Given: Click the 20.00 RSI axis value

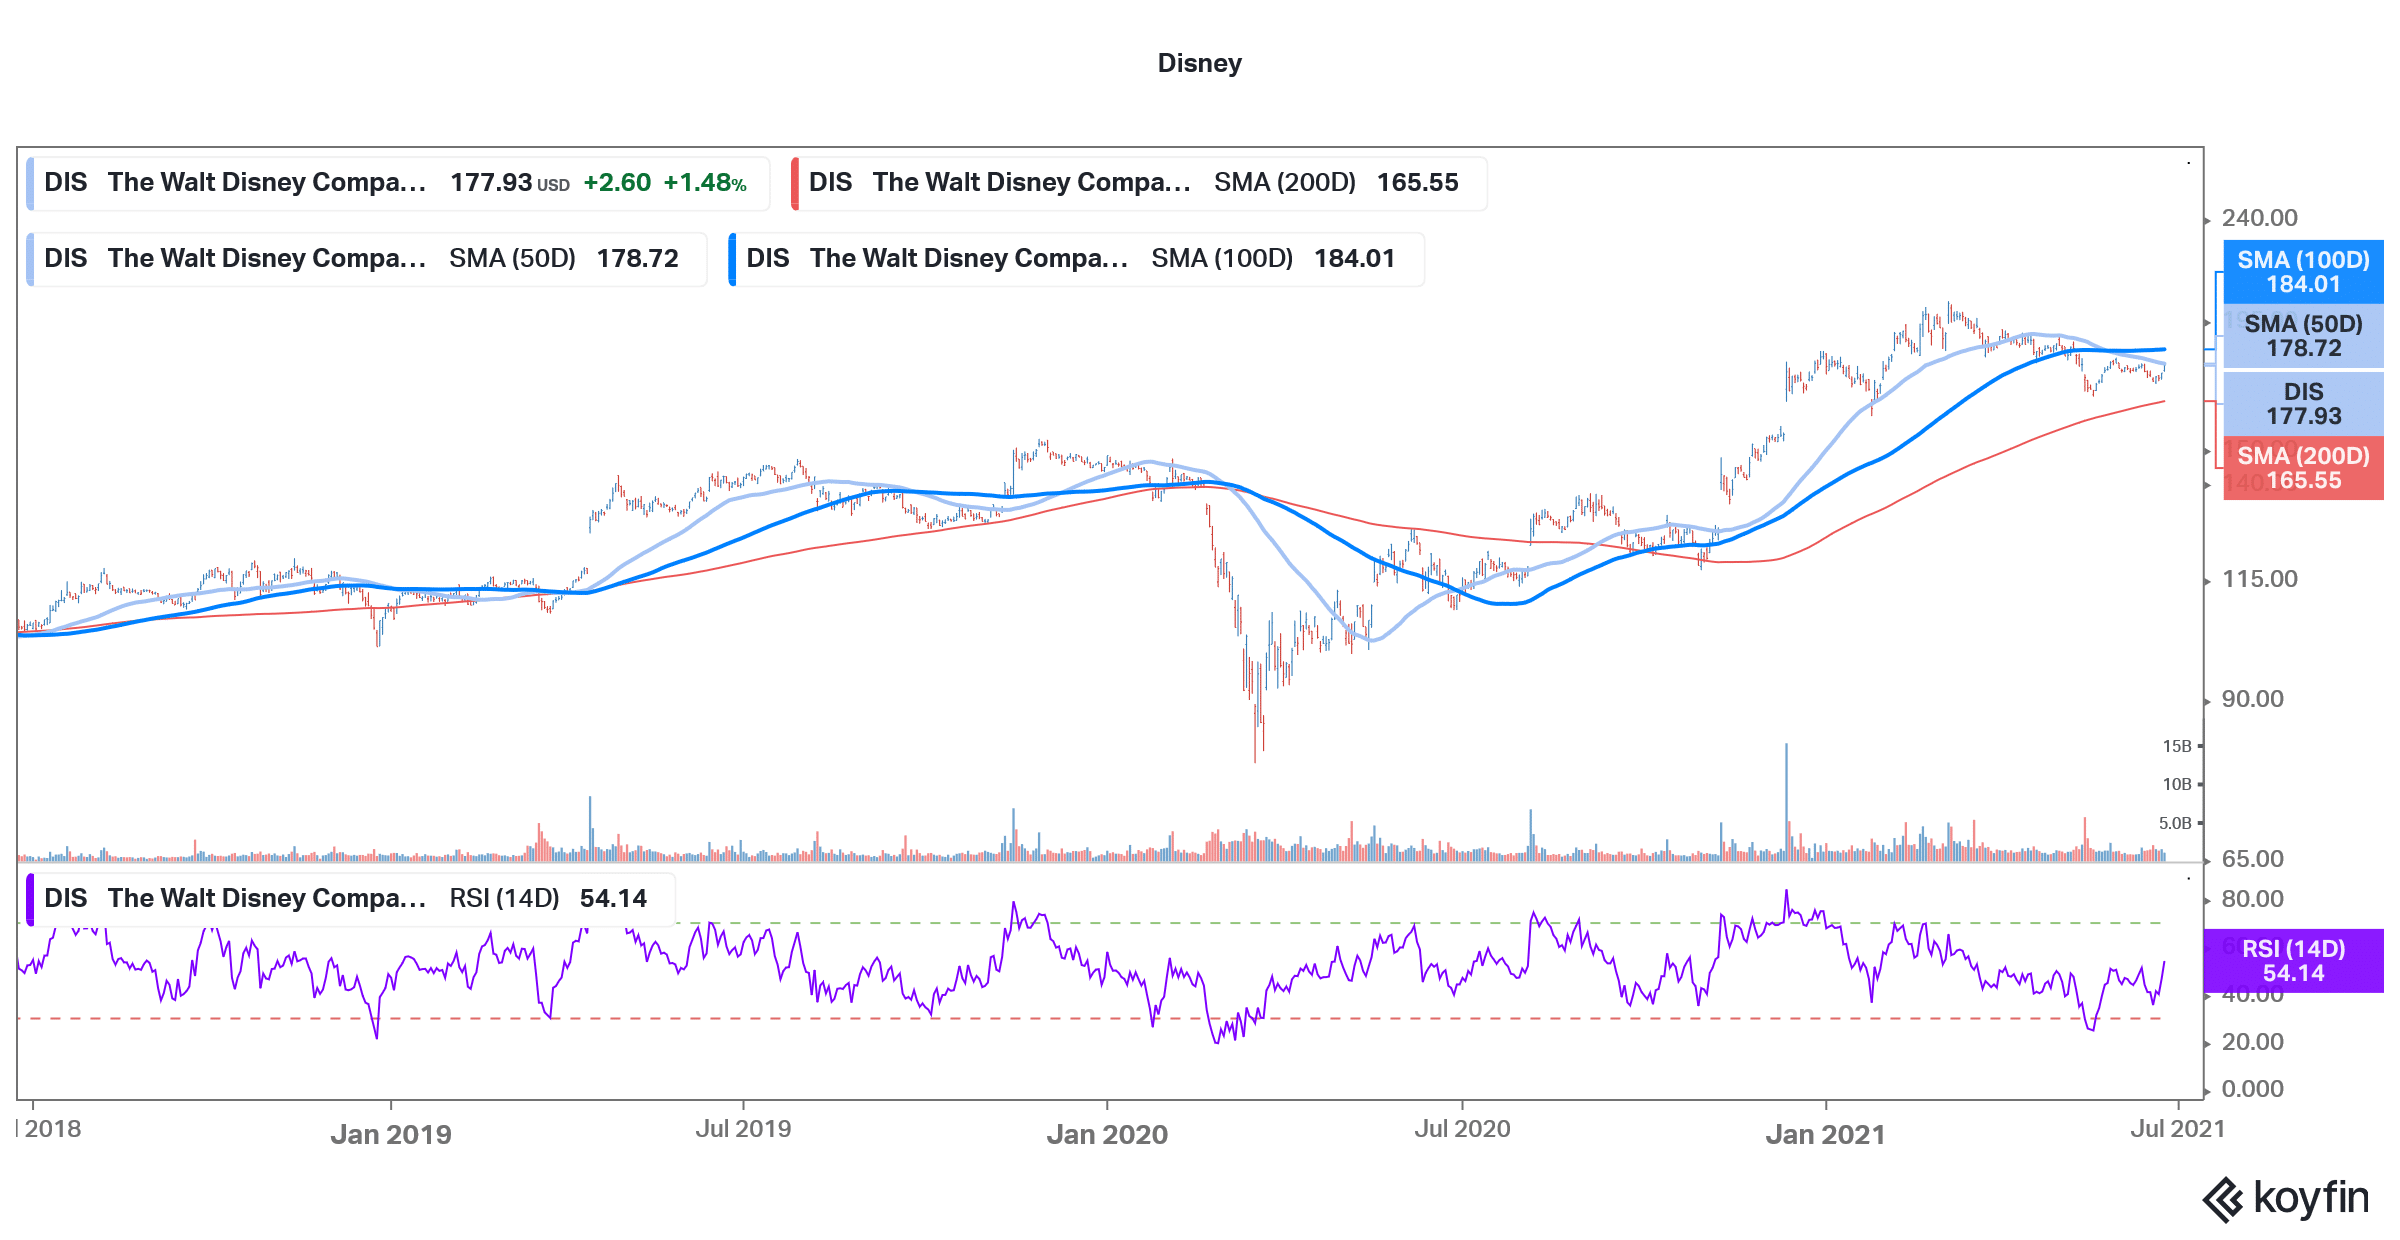Looking at the screenshot, I should [2252, 1042].
